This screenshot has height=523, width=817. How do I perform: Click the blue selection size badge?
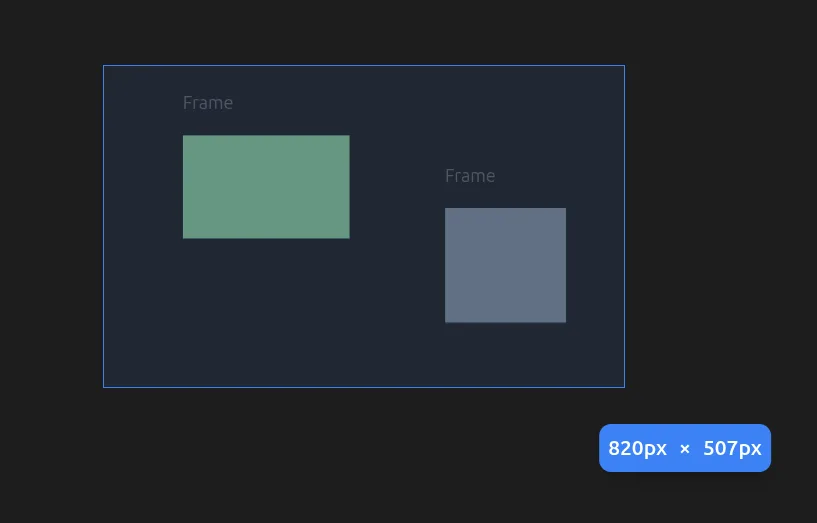[685, 448]
